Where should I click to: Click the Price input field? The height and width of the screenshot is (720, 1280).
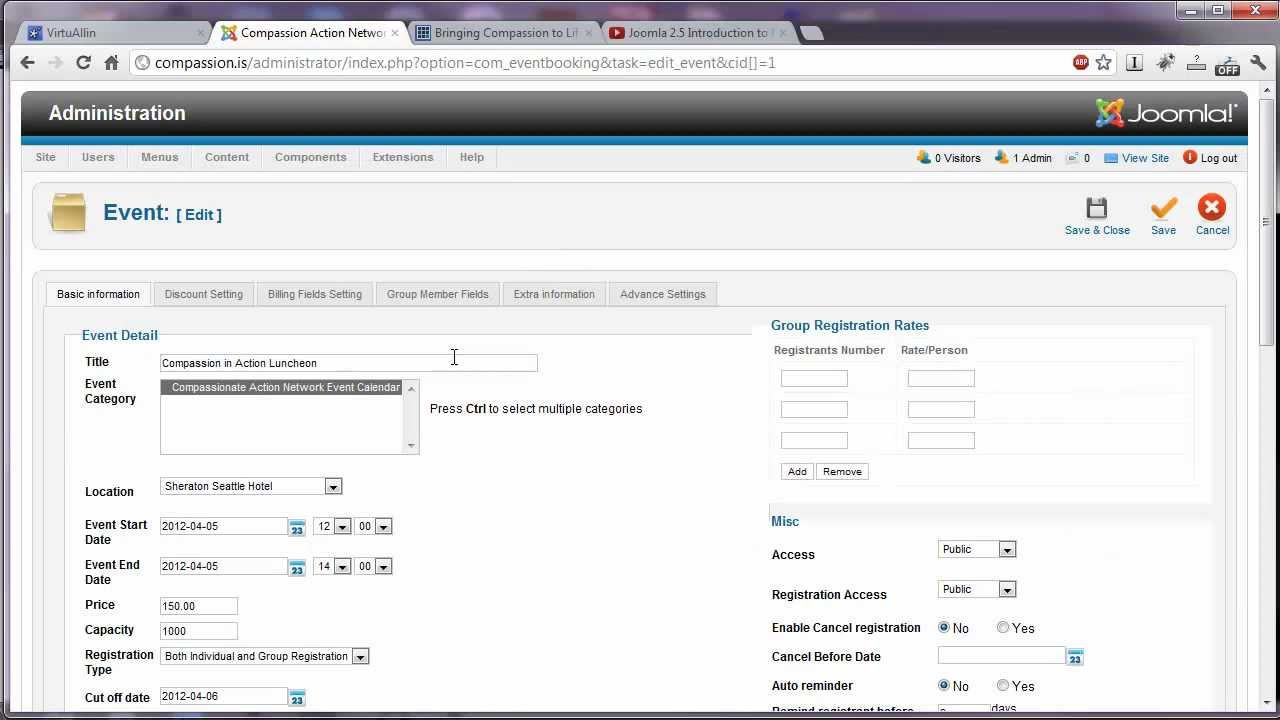click(199, 606)
